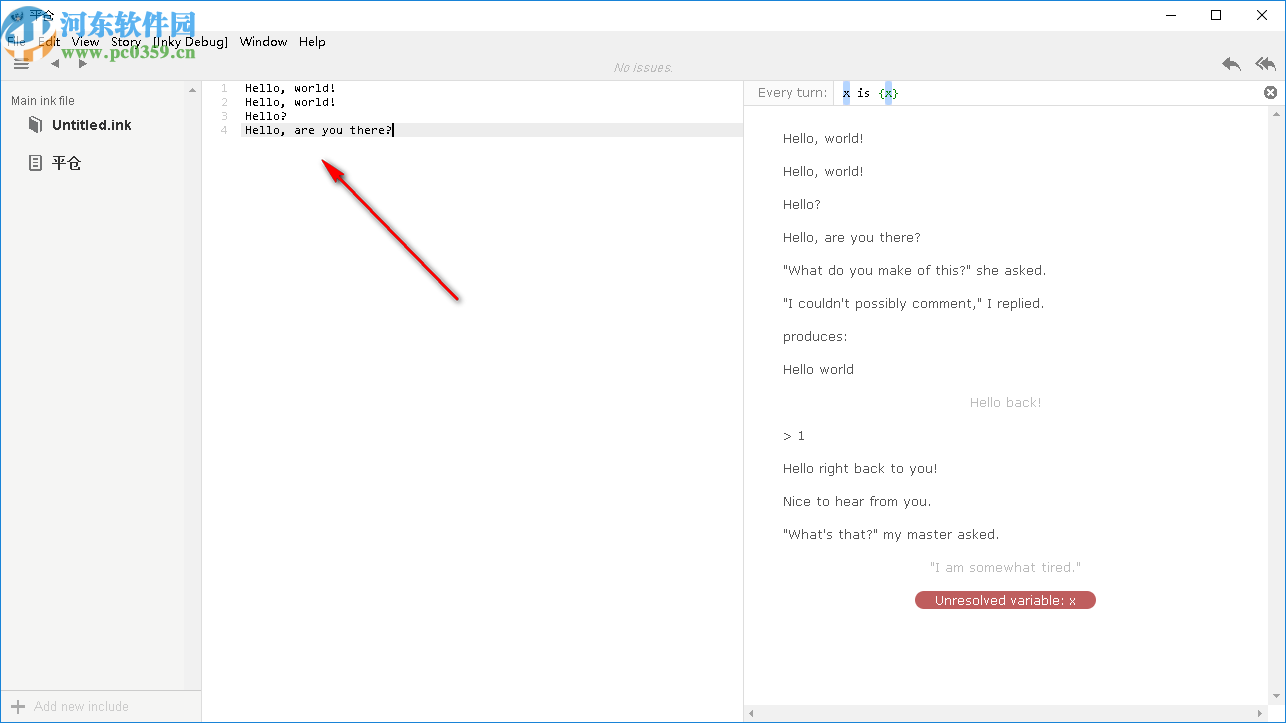Viewport: 1286px width, 723px height.
Task: Click 'Hello right back to you!' in output
Action: [x=860, y=468]
